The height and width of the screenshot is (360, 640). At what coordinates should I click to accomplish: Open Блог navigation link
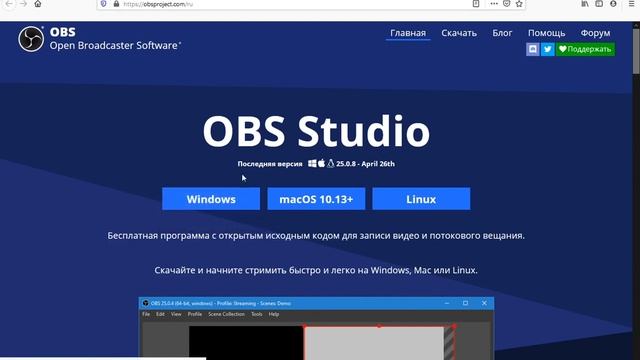pos(502,33)
